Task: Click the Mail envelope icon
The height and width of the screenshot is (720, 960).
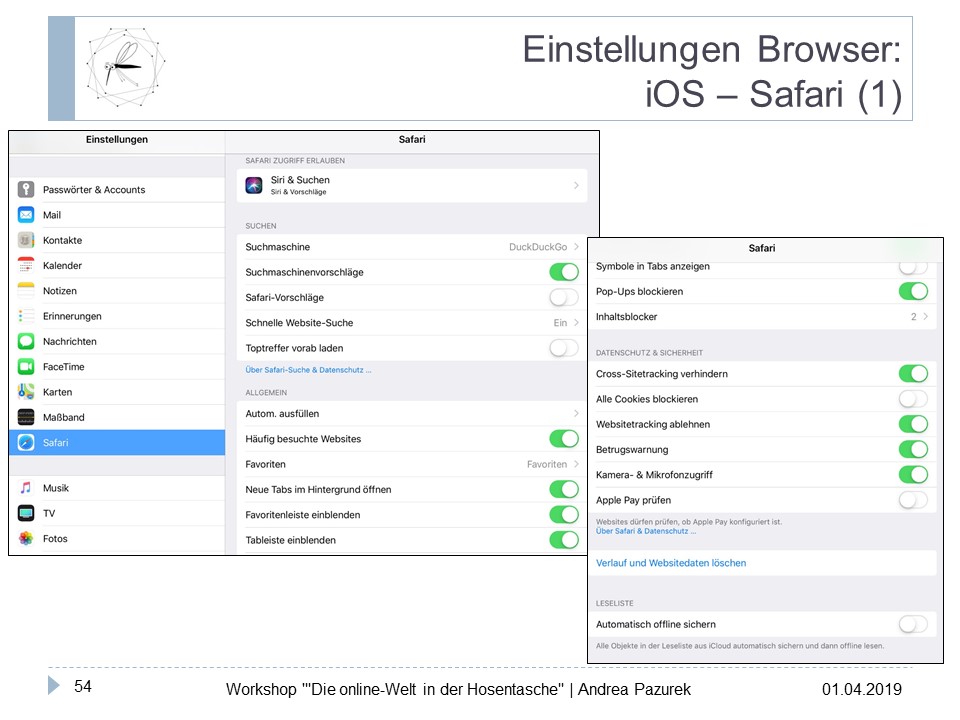Action: [x=26, y=215]
